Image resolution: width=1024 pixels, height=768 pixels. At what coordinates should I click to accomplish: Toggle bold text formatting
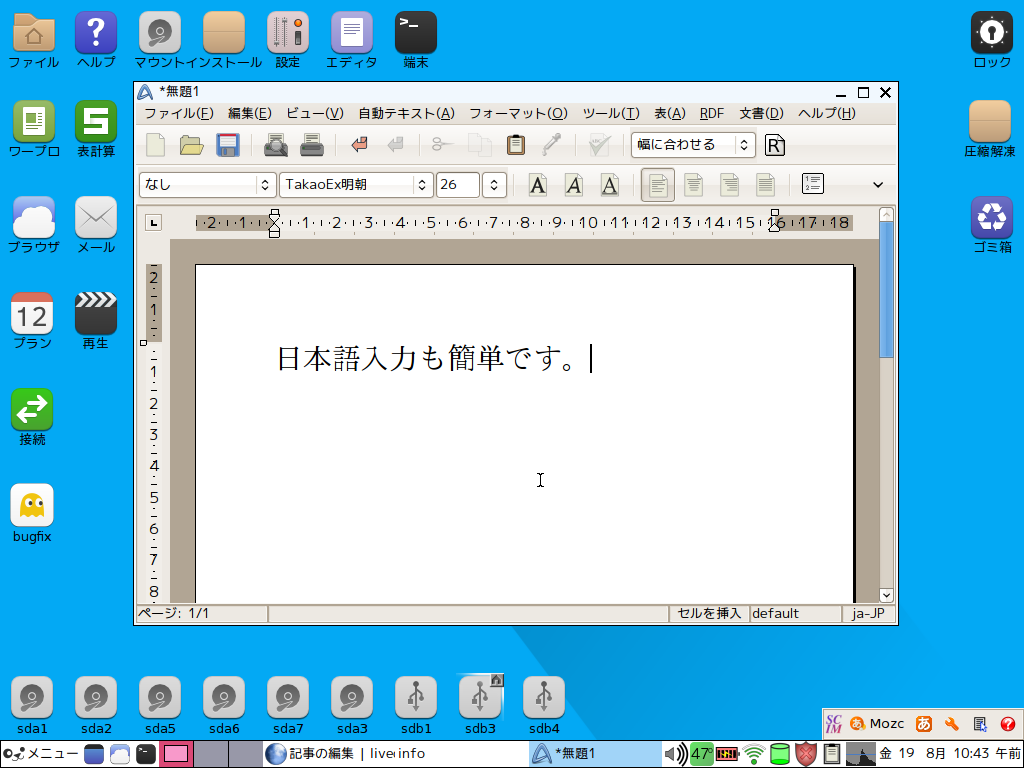pyautogui.click(x=537, y=185)
